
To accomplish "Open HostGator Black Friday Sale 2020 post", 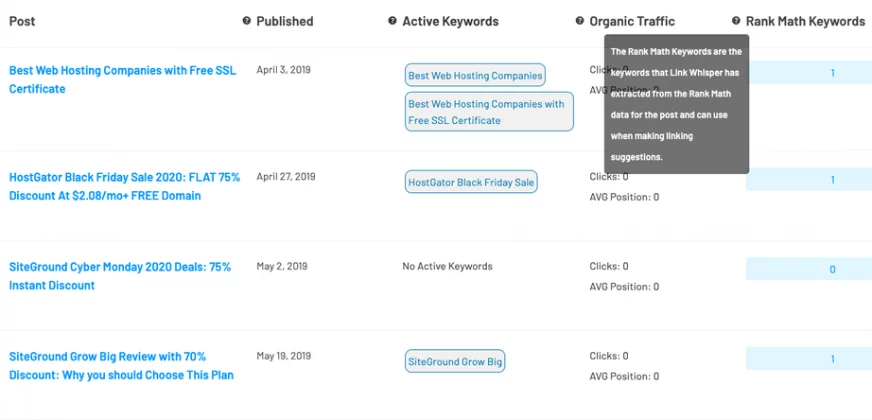I will click(125, 186).
